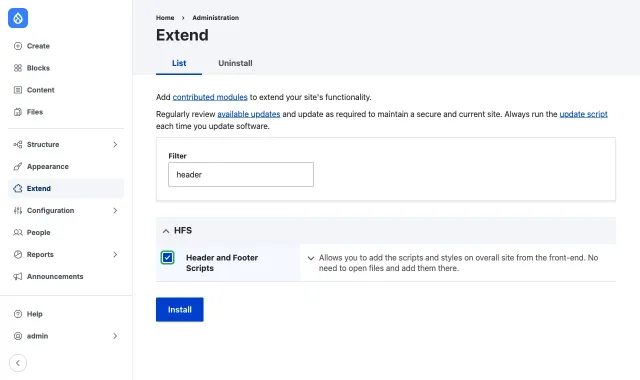This screenshot has height=380, width=640.
Task: Click the Content page icon
Action: click(x=18, y=90)
